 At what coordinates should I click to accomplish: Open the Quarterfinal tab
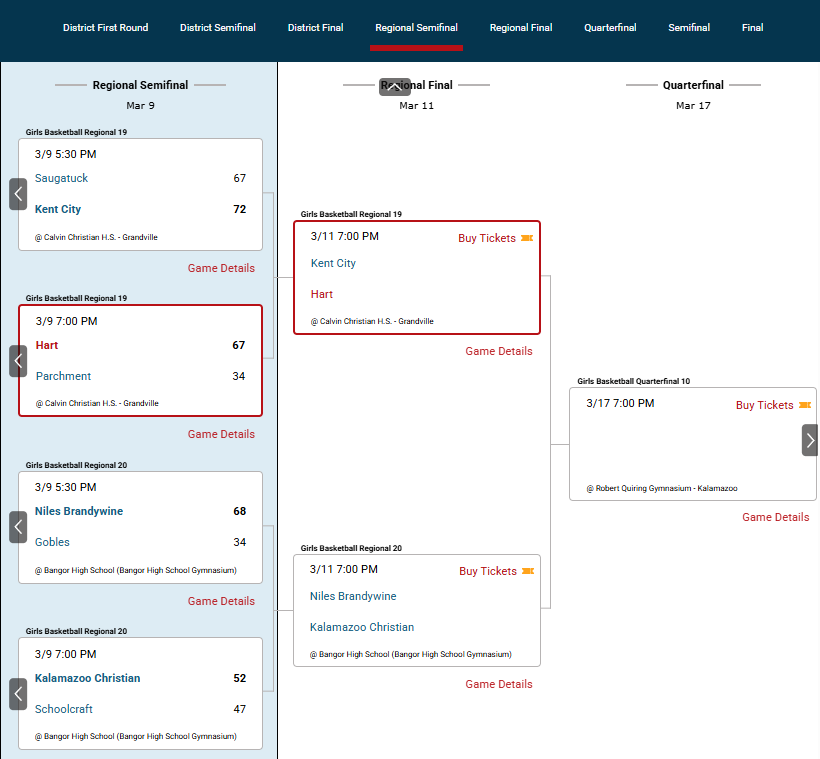coord(610,28)
